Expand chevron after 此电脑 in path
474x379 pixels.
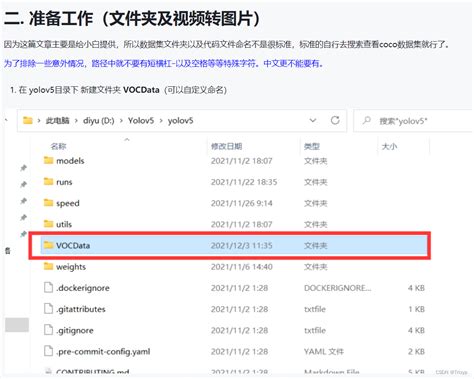(x=76, y=121)
